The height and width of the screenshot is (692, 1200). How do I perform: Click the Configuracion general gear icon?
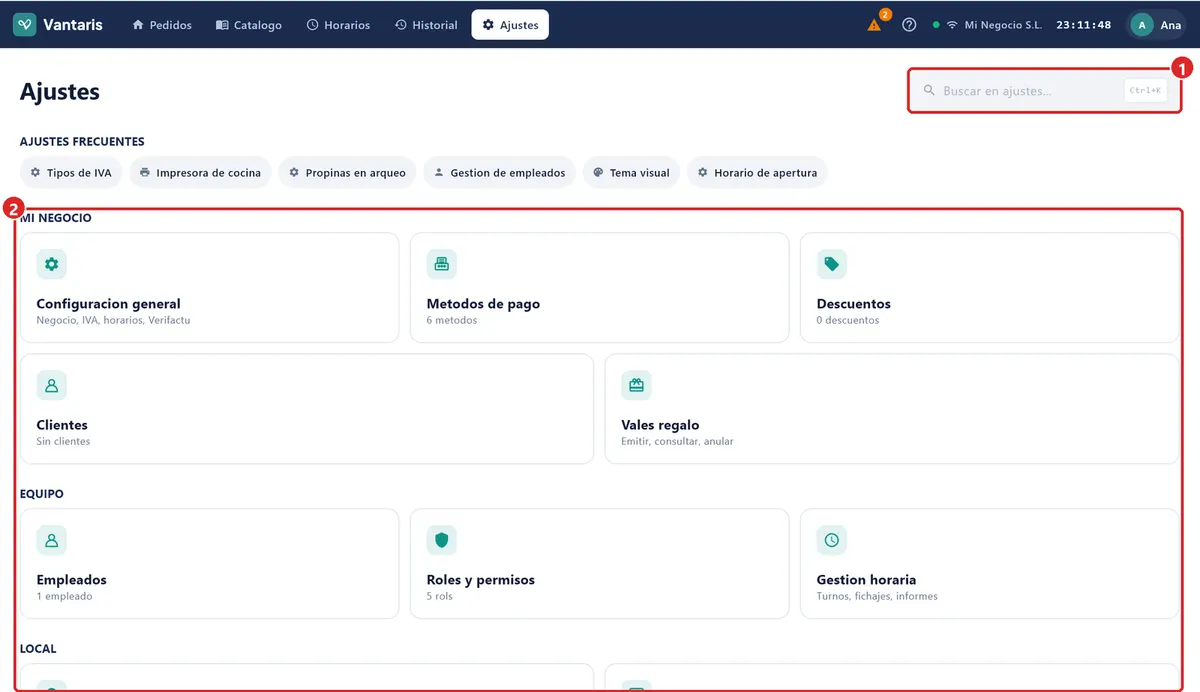52,264
